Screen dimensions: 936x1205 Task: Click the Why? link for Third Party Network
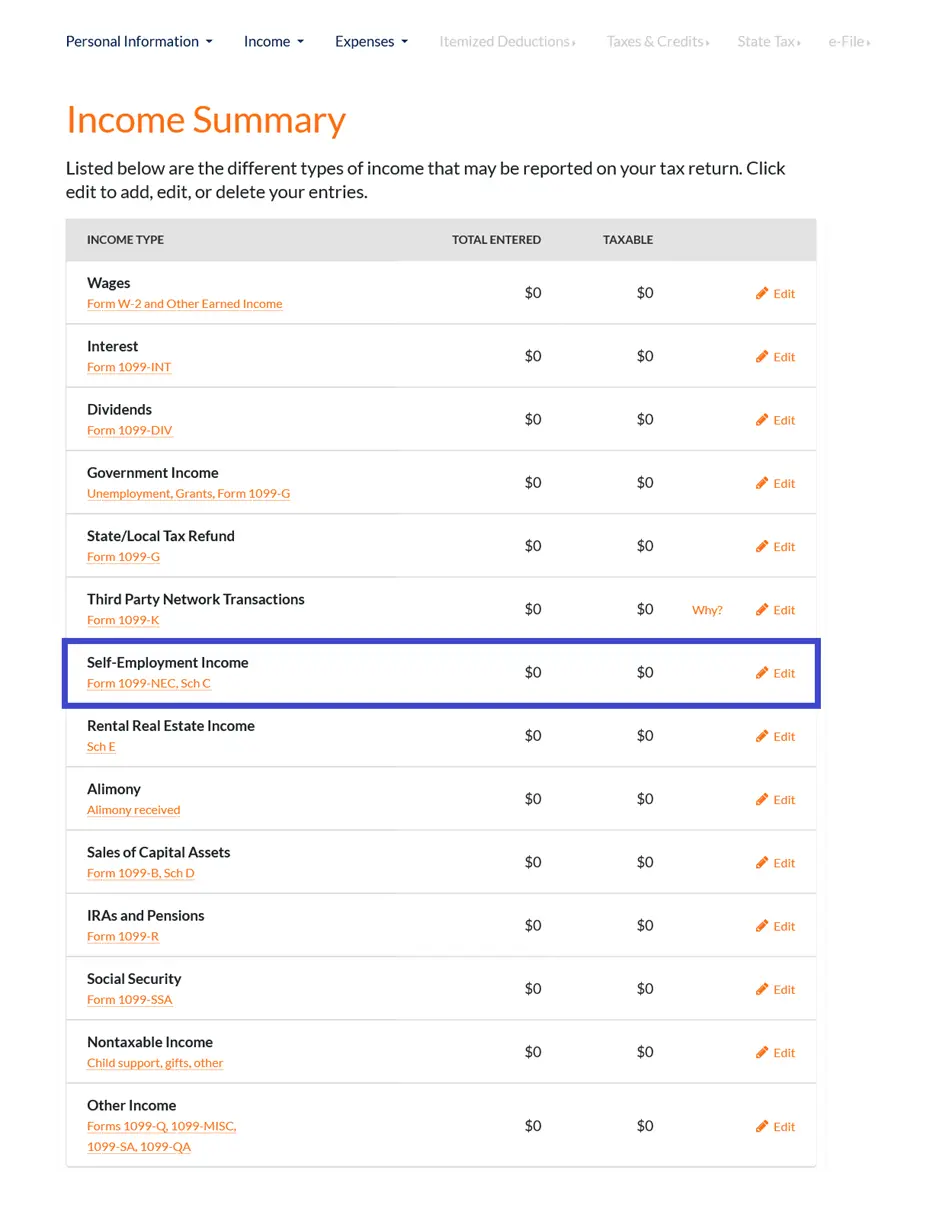click(x=707, y=610)
